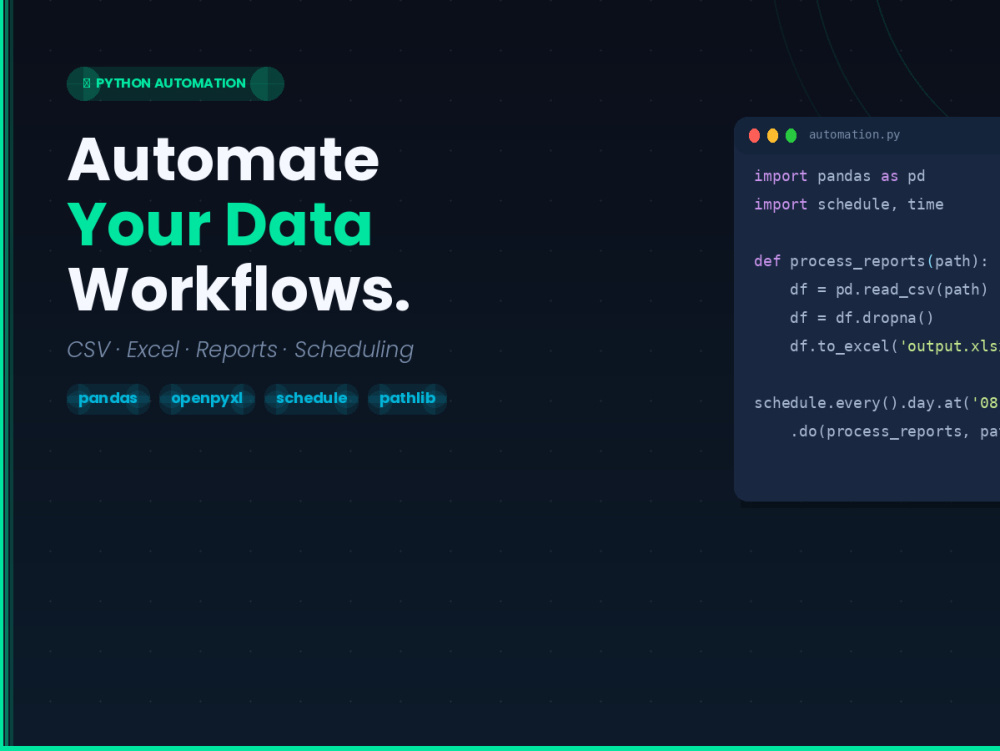Click the 'Automate' headline word
The height and width of the screenshot is (751, 1000).
(223, 159)
